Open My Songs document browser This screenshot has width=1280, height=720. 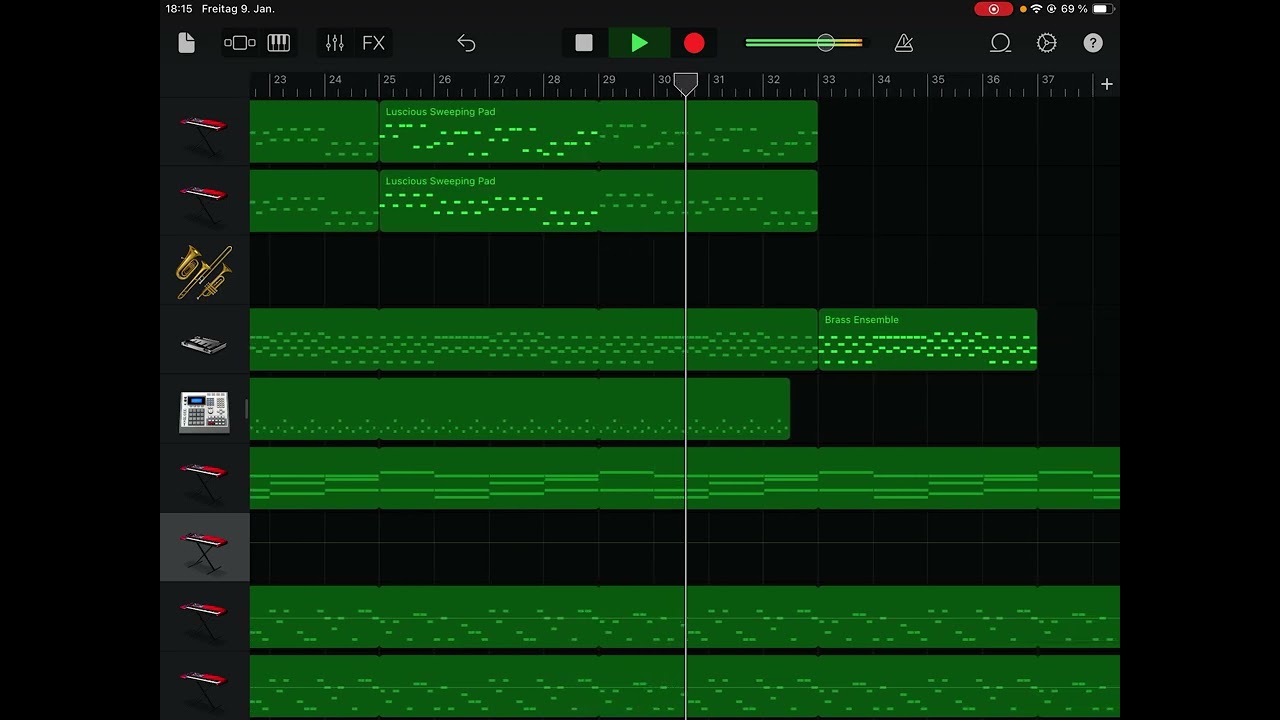[186, 43]
